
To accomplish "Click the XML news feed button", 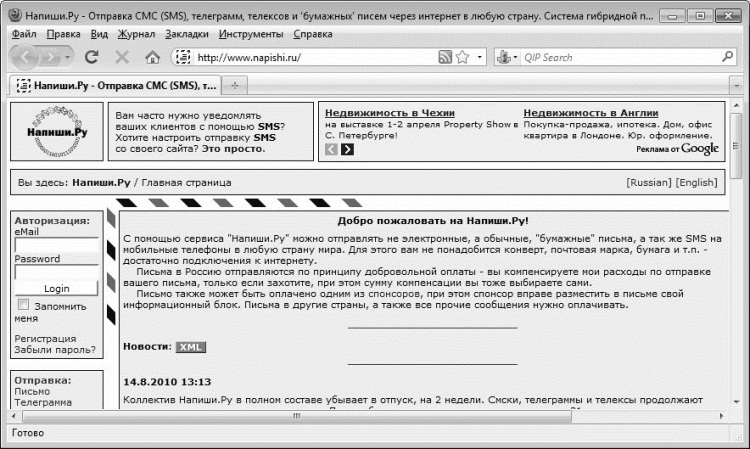I will [191, 347].
